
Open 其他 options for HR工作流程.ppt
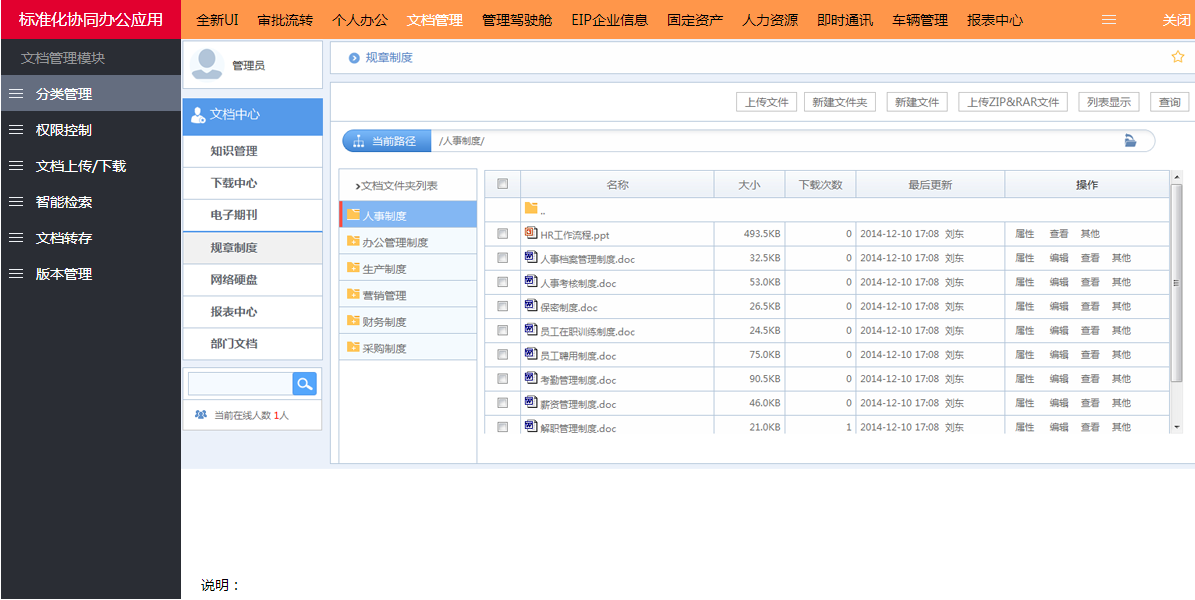[1090, 234]
